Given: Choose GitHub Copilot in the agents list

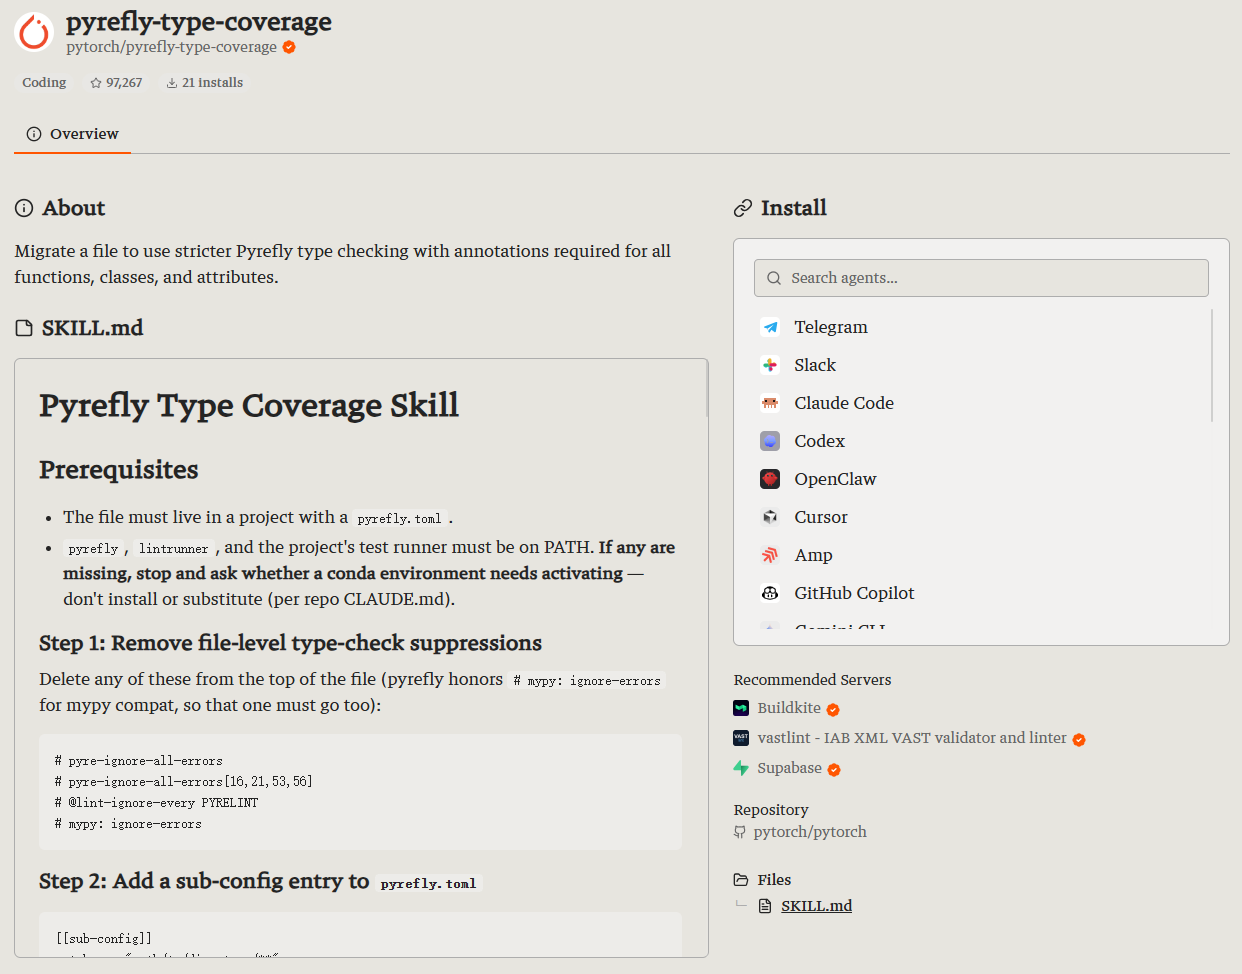Looking at the screenshot, I should click(854, 593).
